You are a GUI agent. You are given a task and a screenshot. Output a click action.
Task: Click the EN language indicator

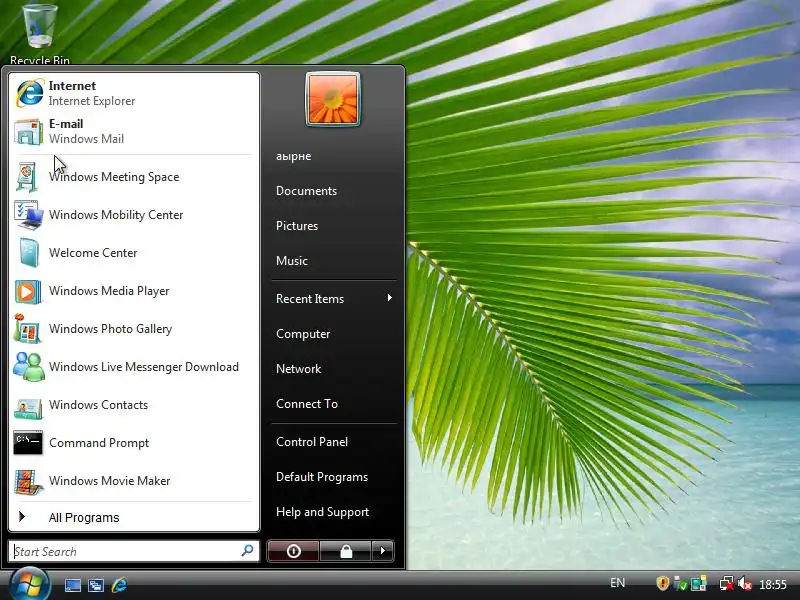pos(617,583)
